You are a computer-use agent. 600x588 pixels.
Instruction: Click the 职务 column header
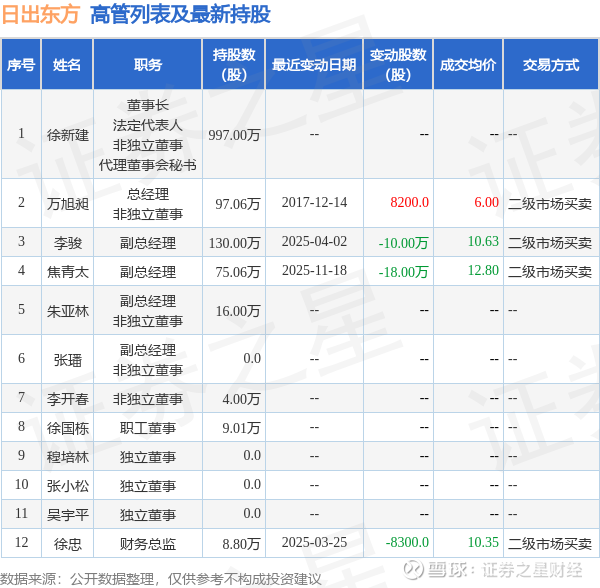pos(148,64)
